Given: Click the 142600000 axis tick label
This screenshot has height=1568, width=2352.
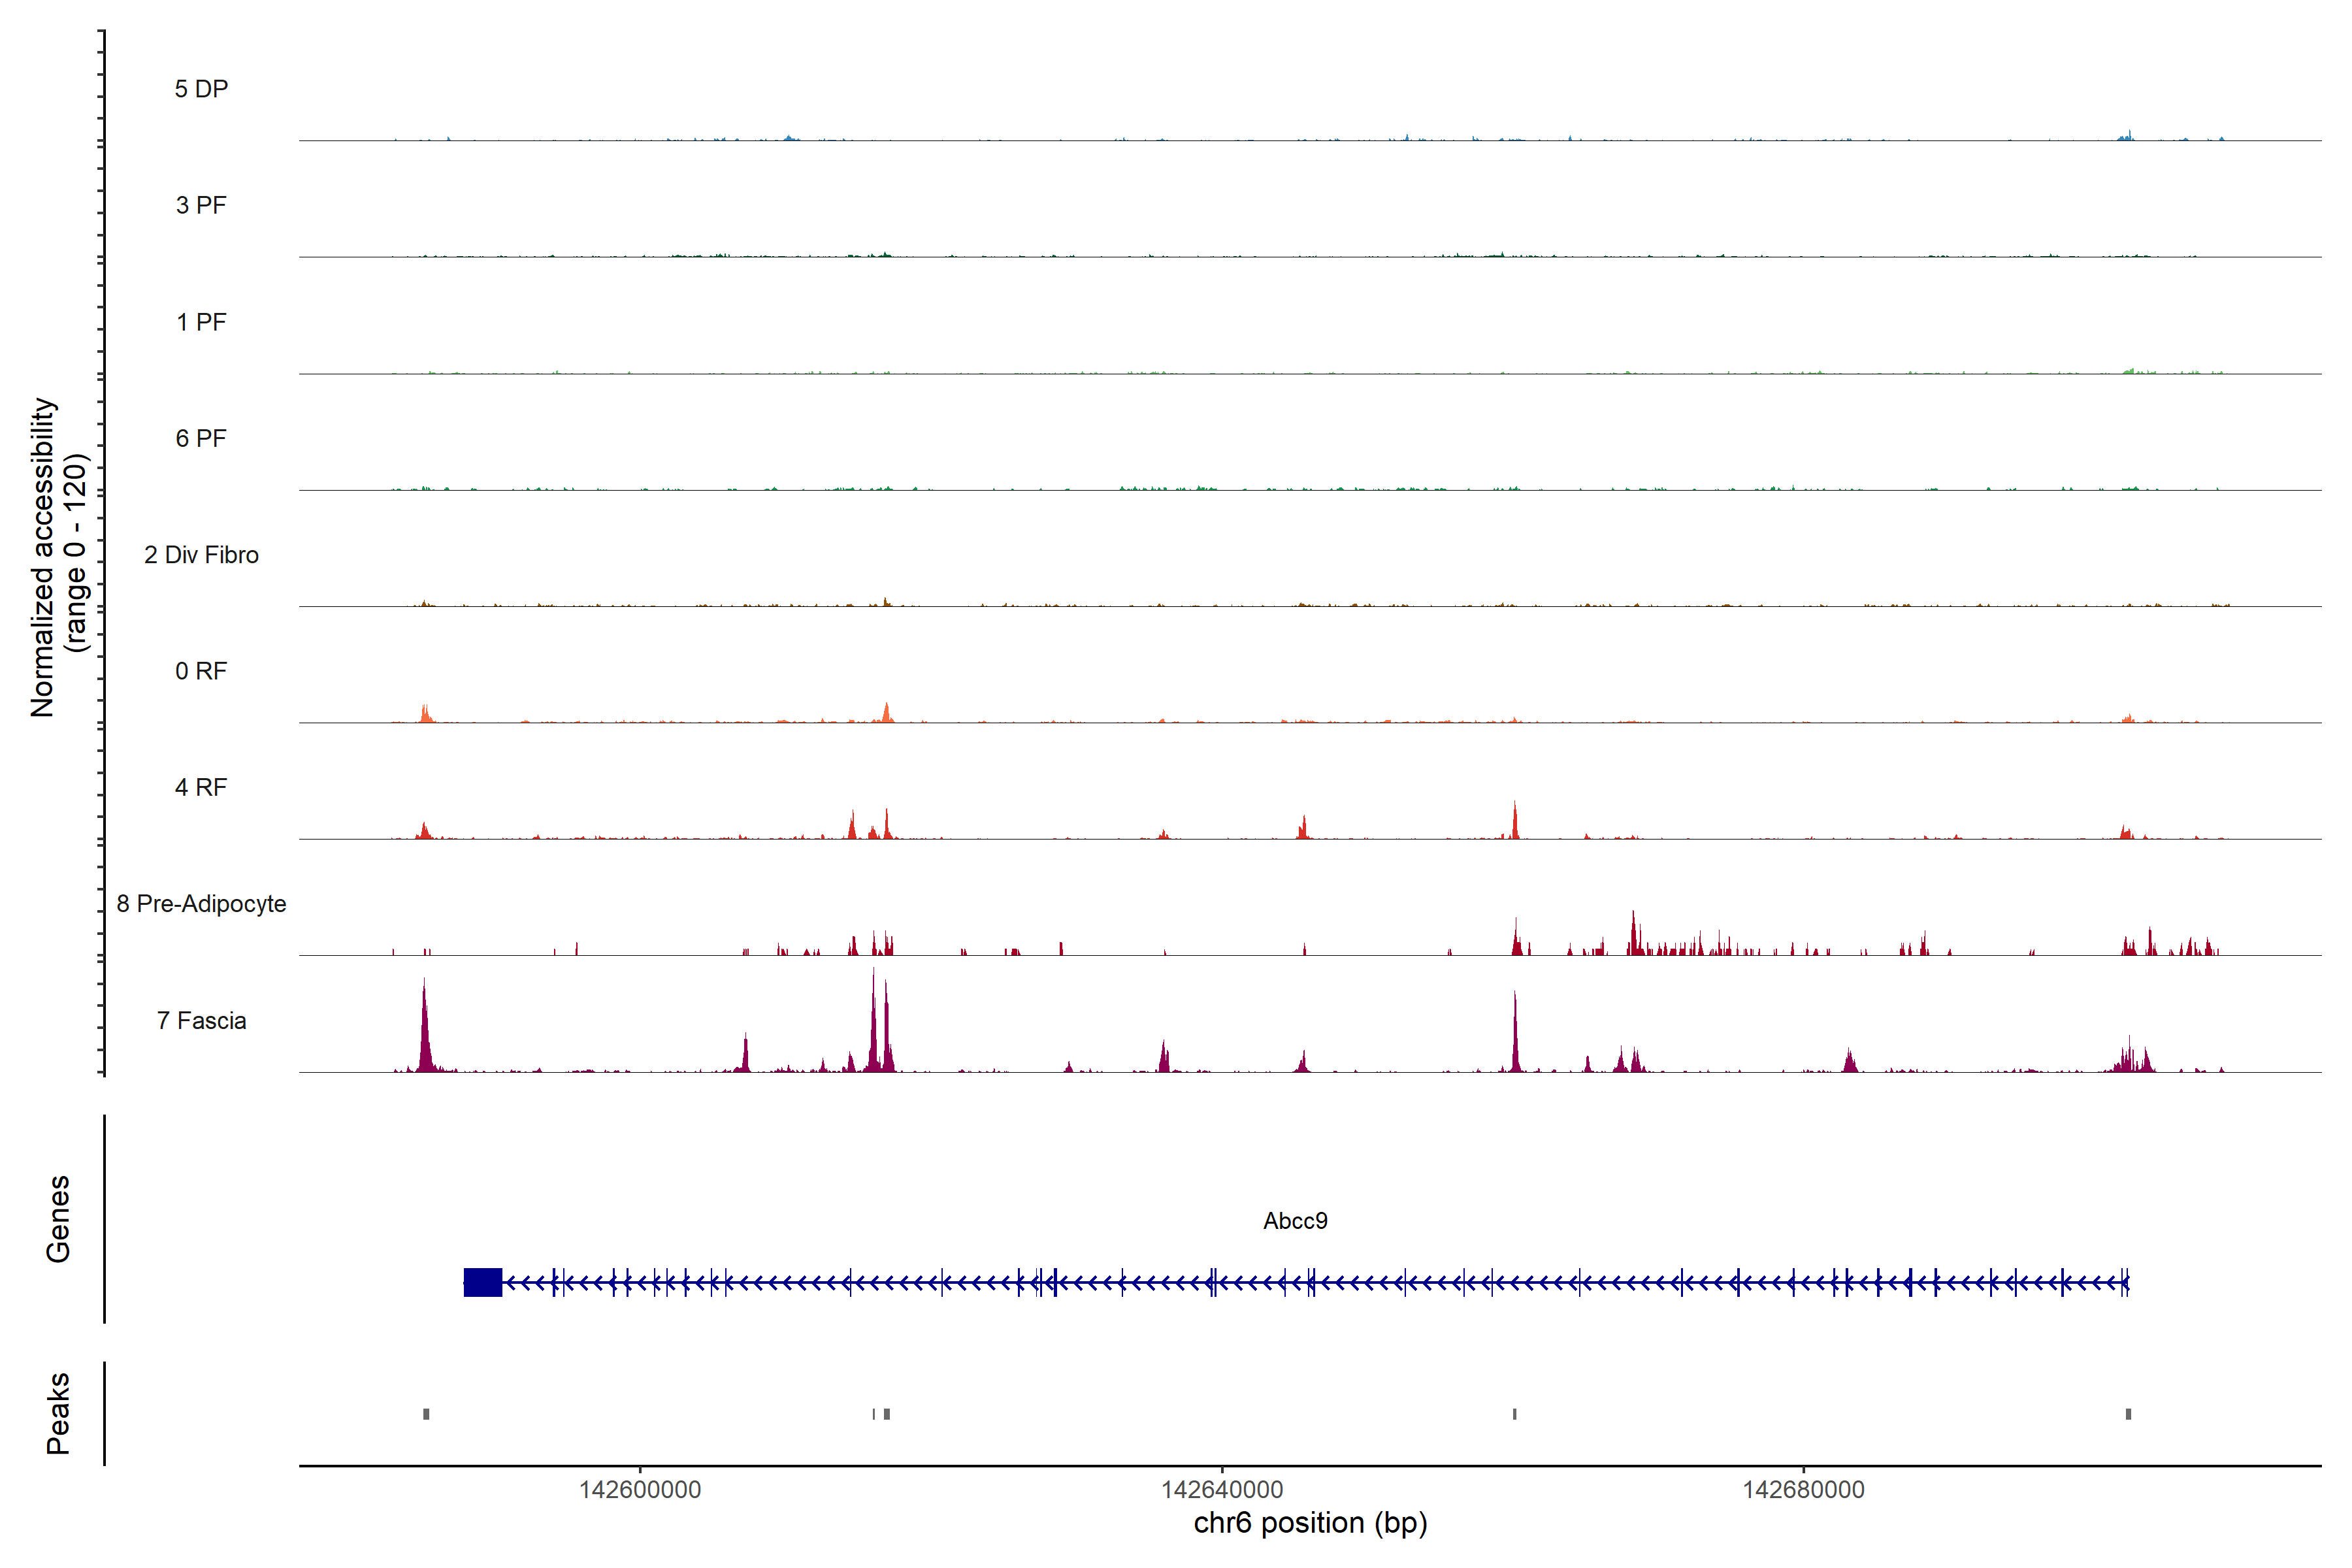Looking at the screenshot, I should tap(640, 1489).
